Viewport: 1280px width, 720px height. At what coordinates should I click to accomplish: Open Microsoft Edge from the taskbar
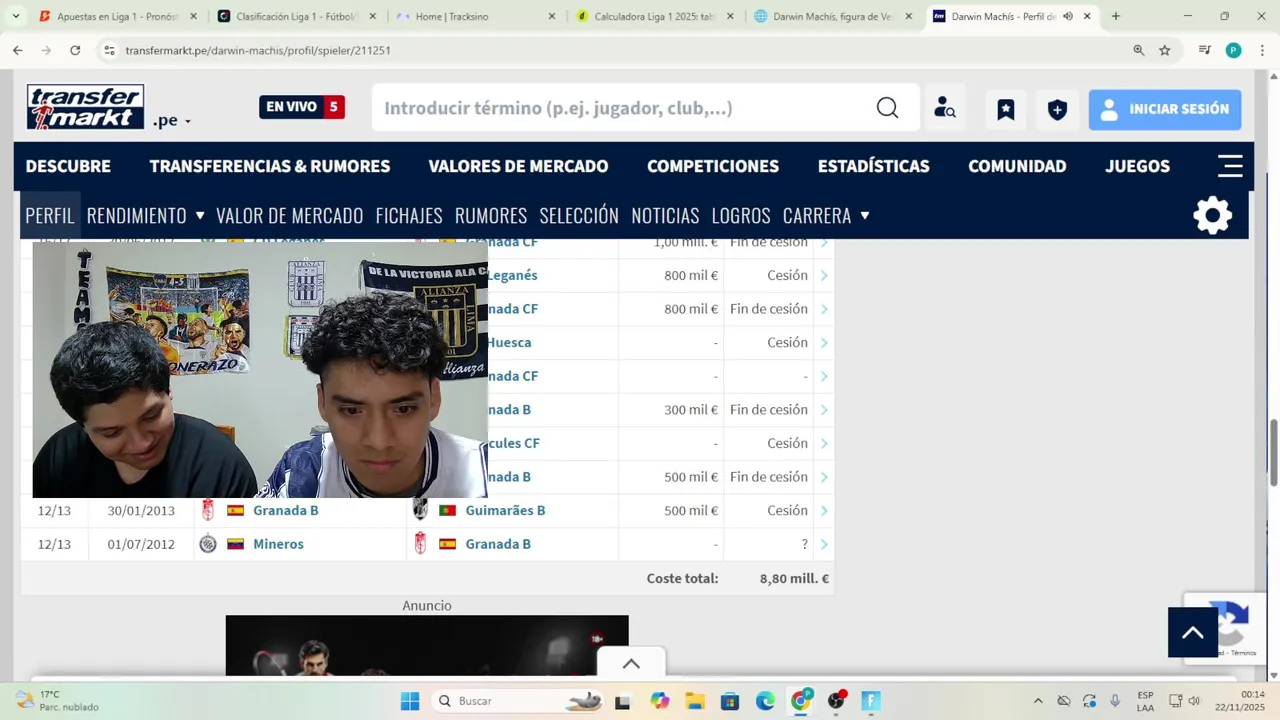(765, 701)
